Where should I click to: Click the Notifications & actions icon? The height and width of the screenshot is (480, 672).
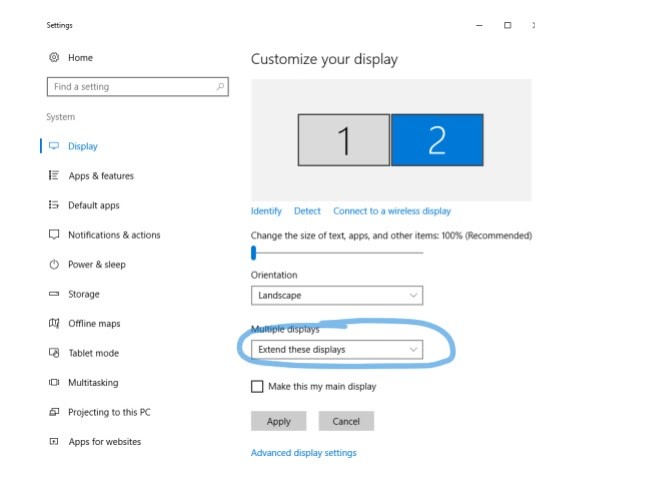click(54, 235)
